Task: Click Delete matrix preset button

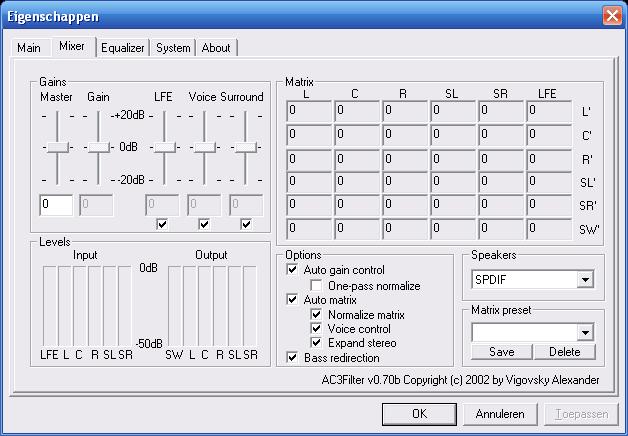Action: pos(564,352)
